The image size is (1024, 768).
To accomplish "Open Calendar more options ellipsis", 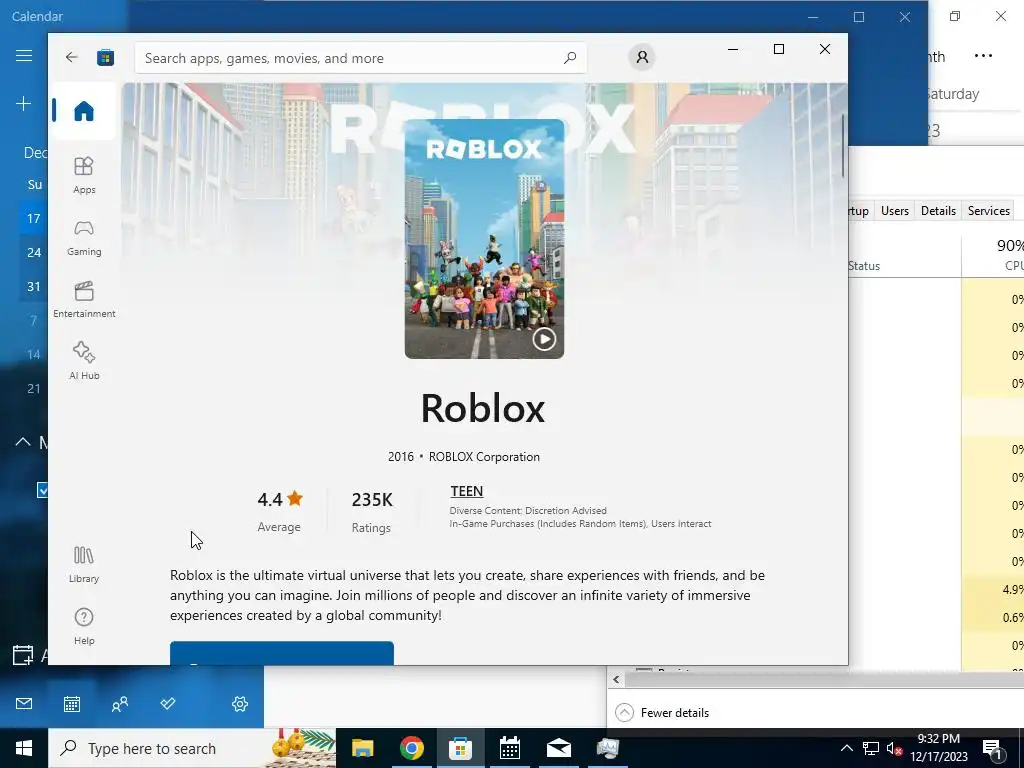I will 983,56.
